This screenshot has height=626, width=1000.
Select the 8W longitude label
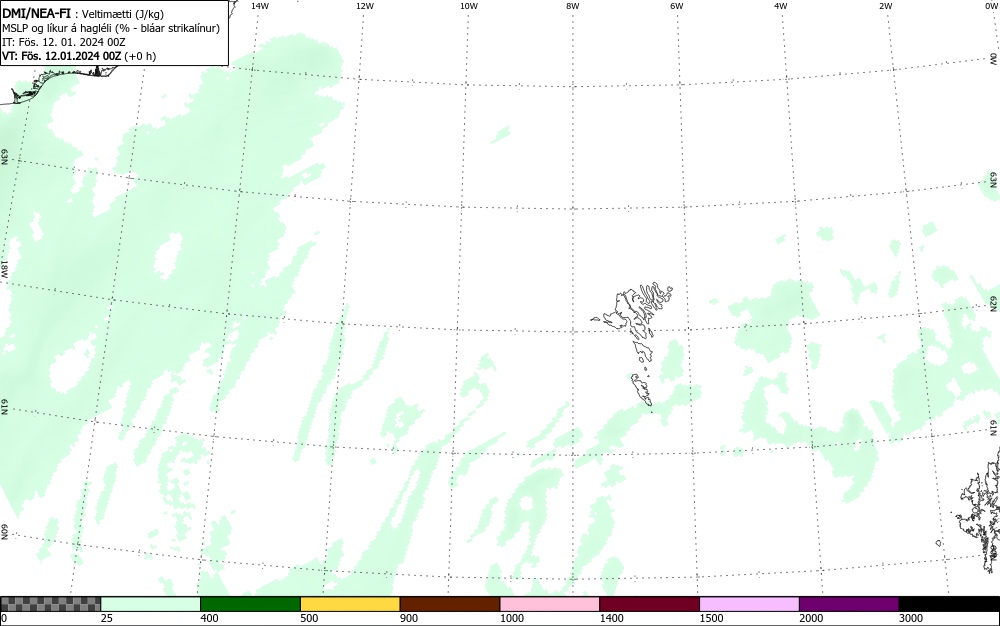[x=572, y=6]
